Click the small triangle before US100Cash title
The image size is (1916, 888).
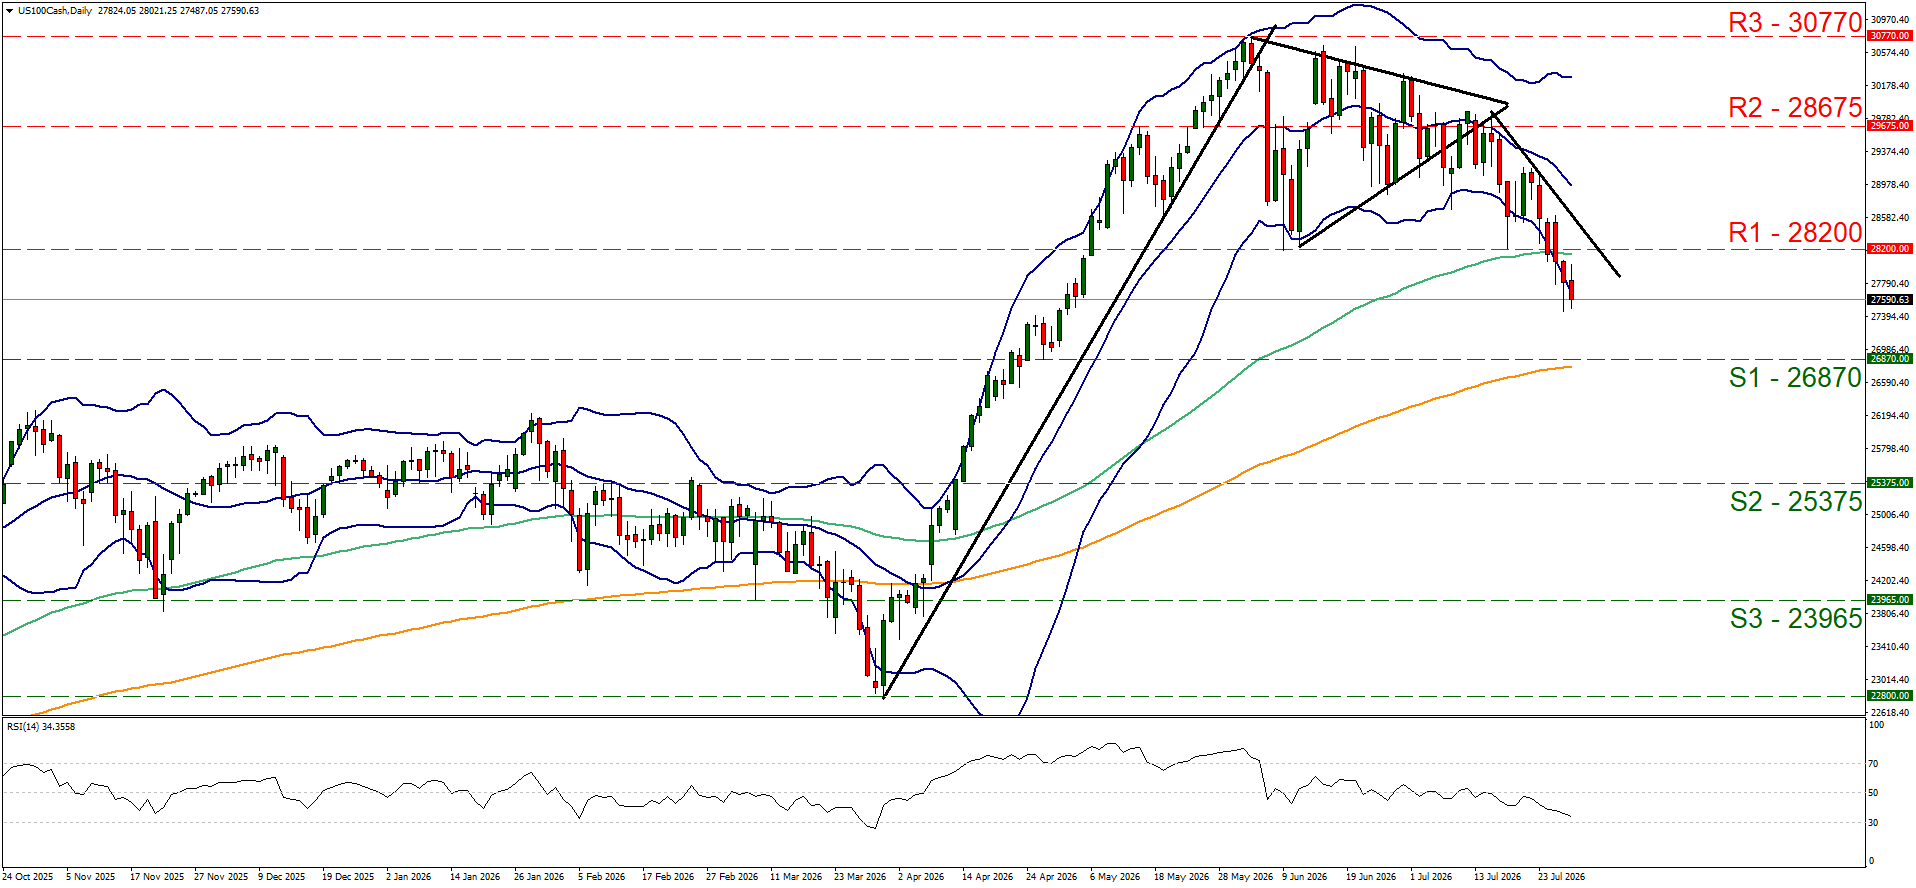pos(11,11)
